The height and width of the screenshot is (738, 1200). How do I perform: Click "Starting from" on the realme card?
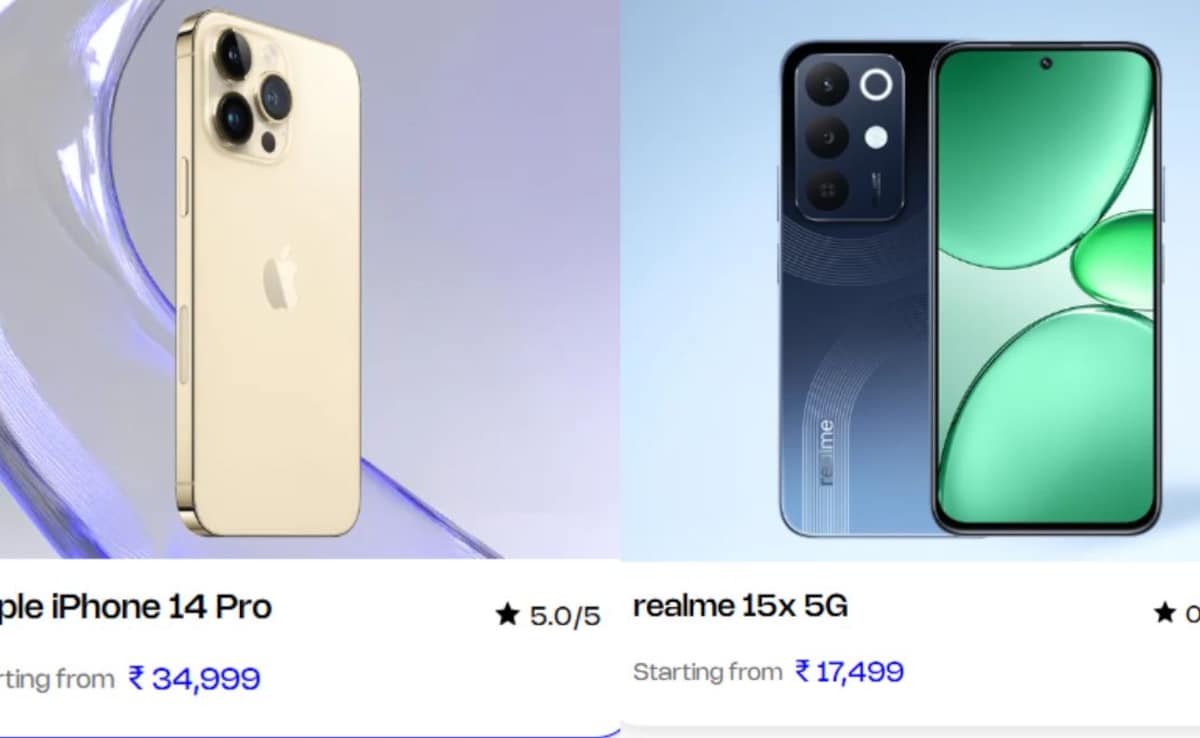(707, 671)
